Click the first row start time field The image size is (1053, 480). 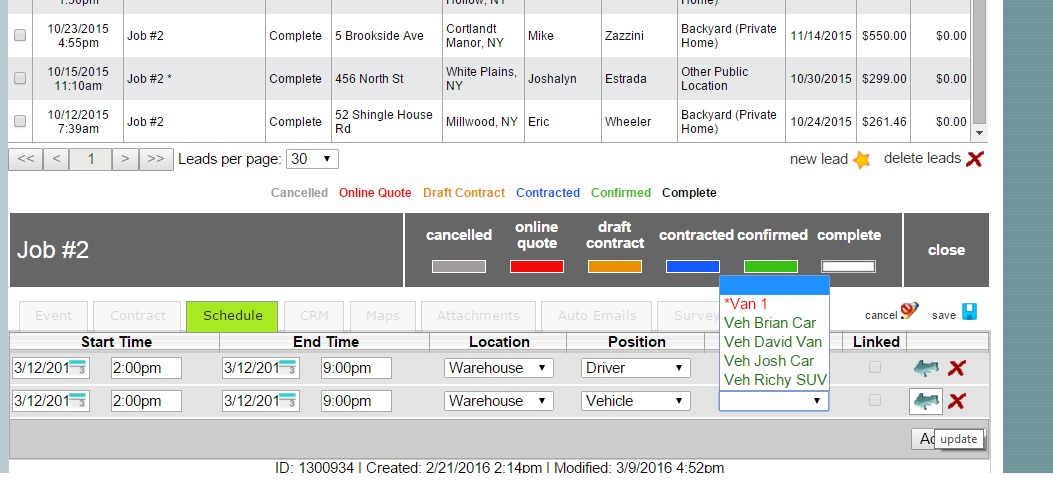tap(146, 368)
